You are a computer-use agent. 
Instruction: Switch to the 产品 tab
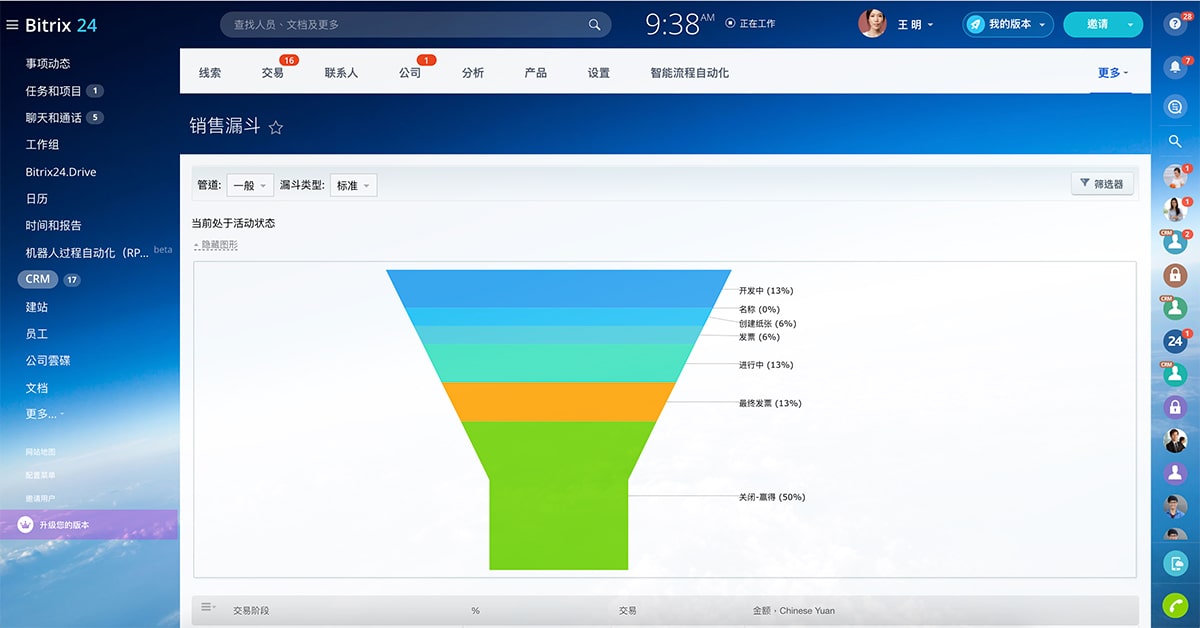tap(535, 73)
